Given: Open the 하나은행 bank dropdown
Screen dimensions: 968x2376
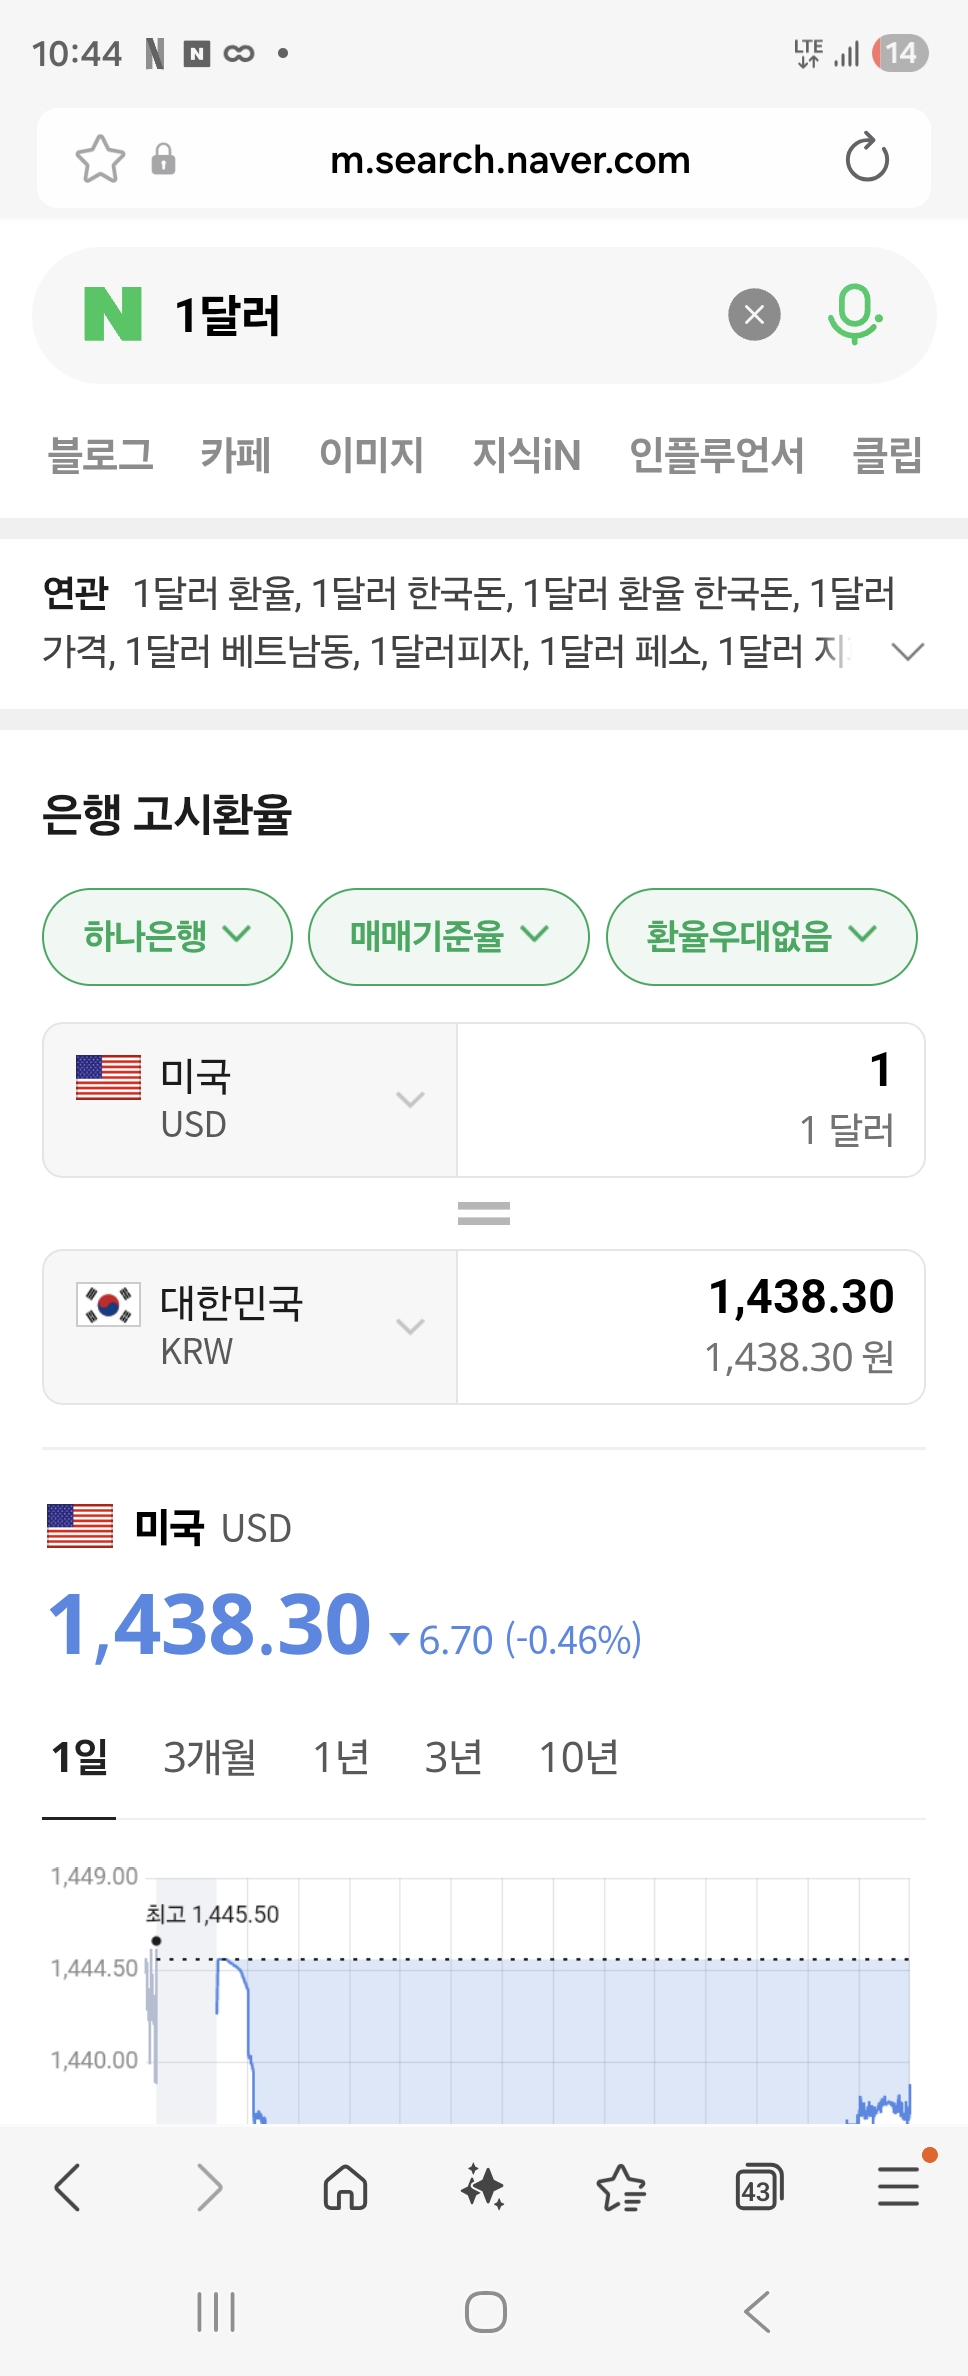Looking at the screenshot, I should point(167,937).
